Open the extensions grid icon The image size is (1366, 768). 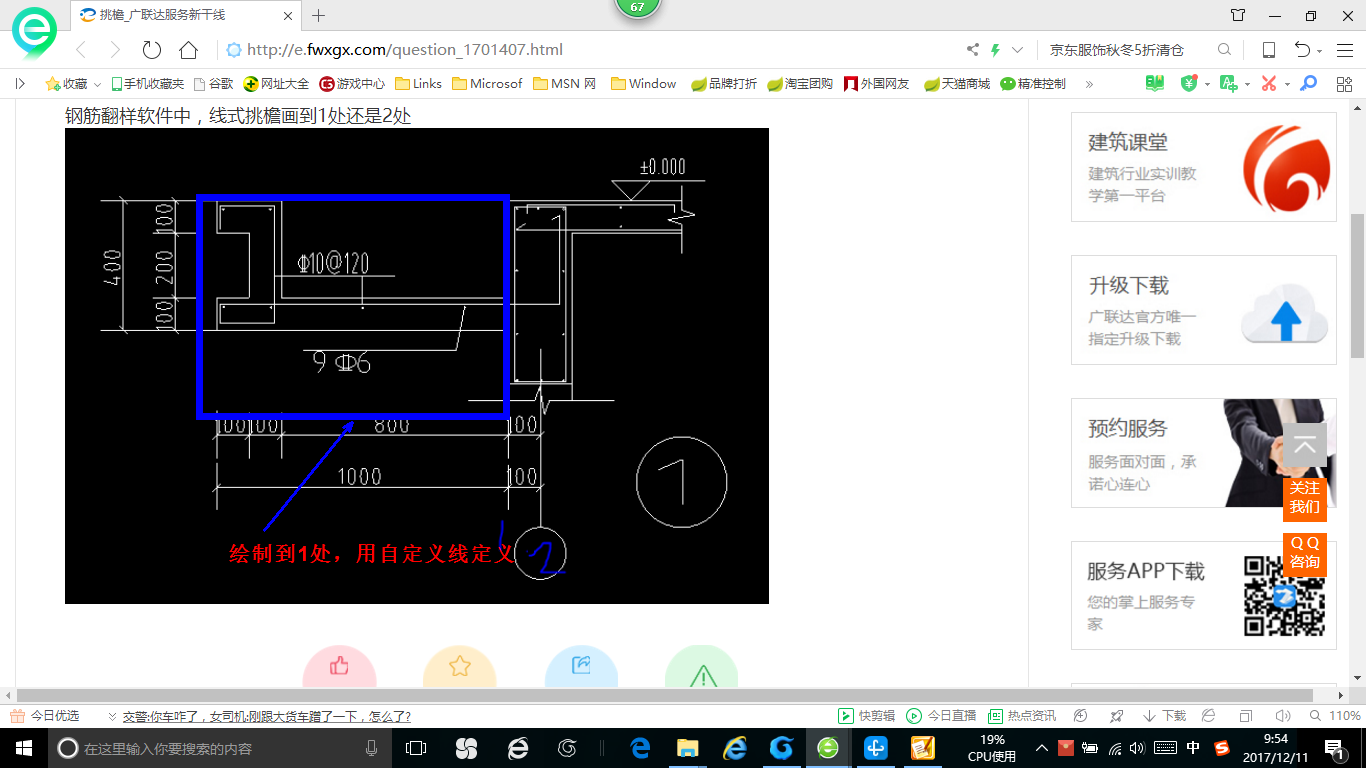[x=1343, y=84]
